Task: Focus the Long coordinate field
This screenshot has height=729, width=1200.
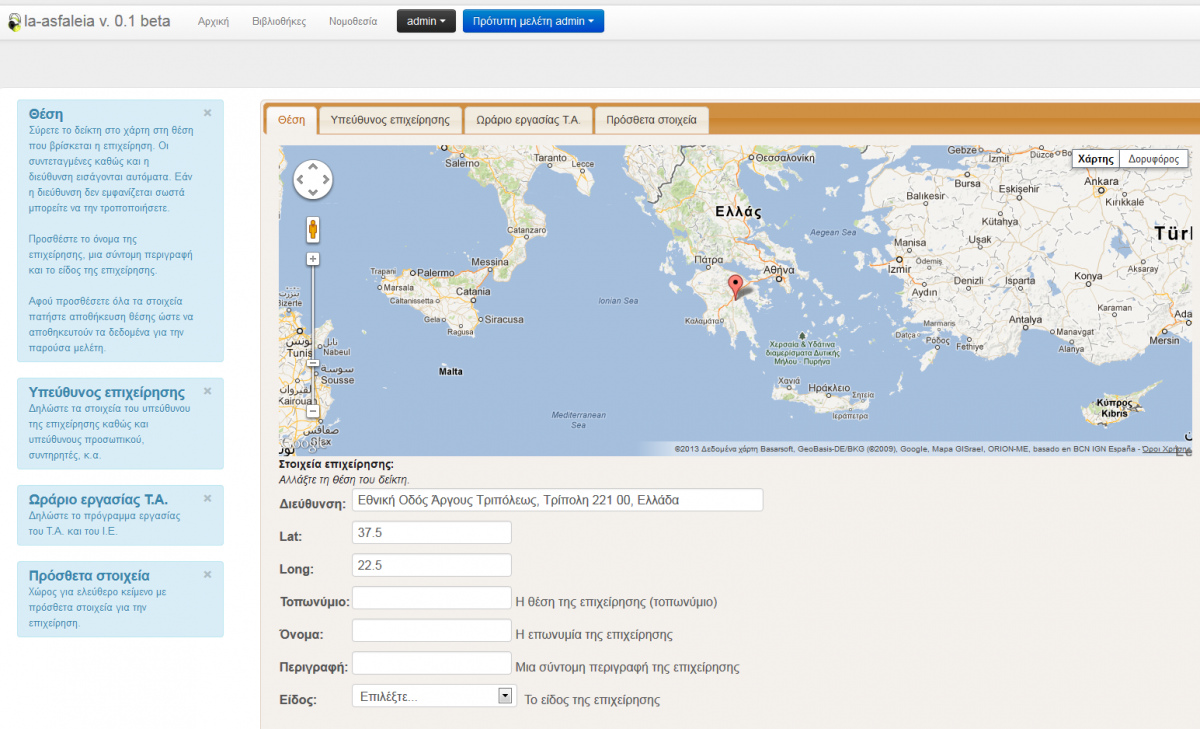Action: tap(432, 565)
